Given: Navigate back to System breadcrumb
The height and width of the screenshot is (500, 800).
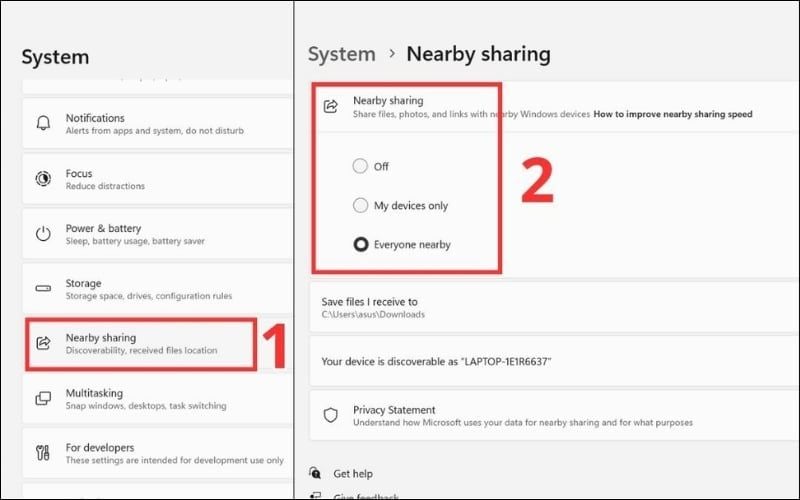Looking at the screenshot, I should tap(341, 54).
